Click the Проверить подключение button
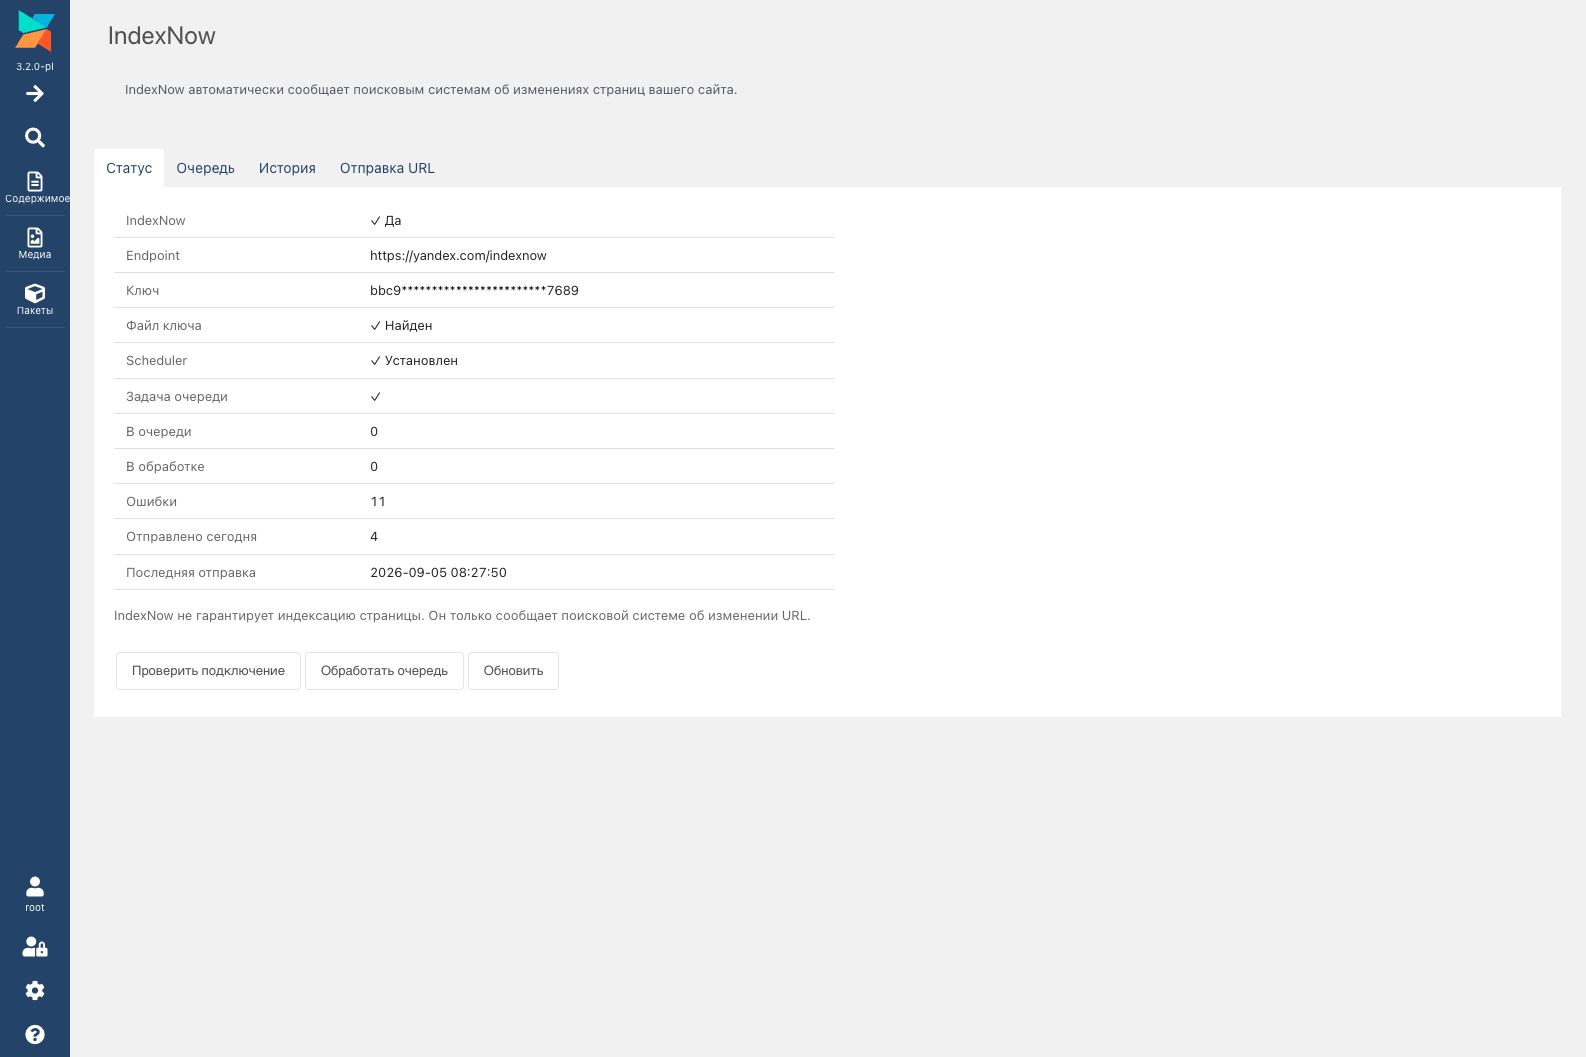Viewport: 1586px width, 1057px height. pyautogui.click(x=208, y=671)
